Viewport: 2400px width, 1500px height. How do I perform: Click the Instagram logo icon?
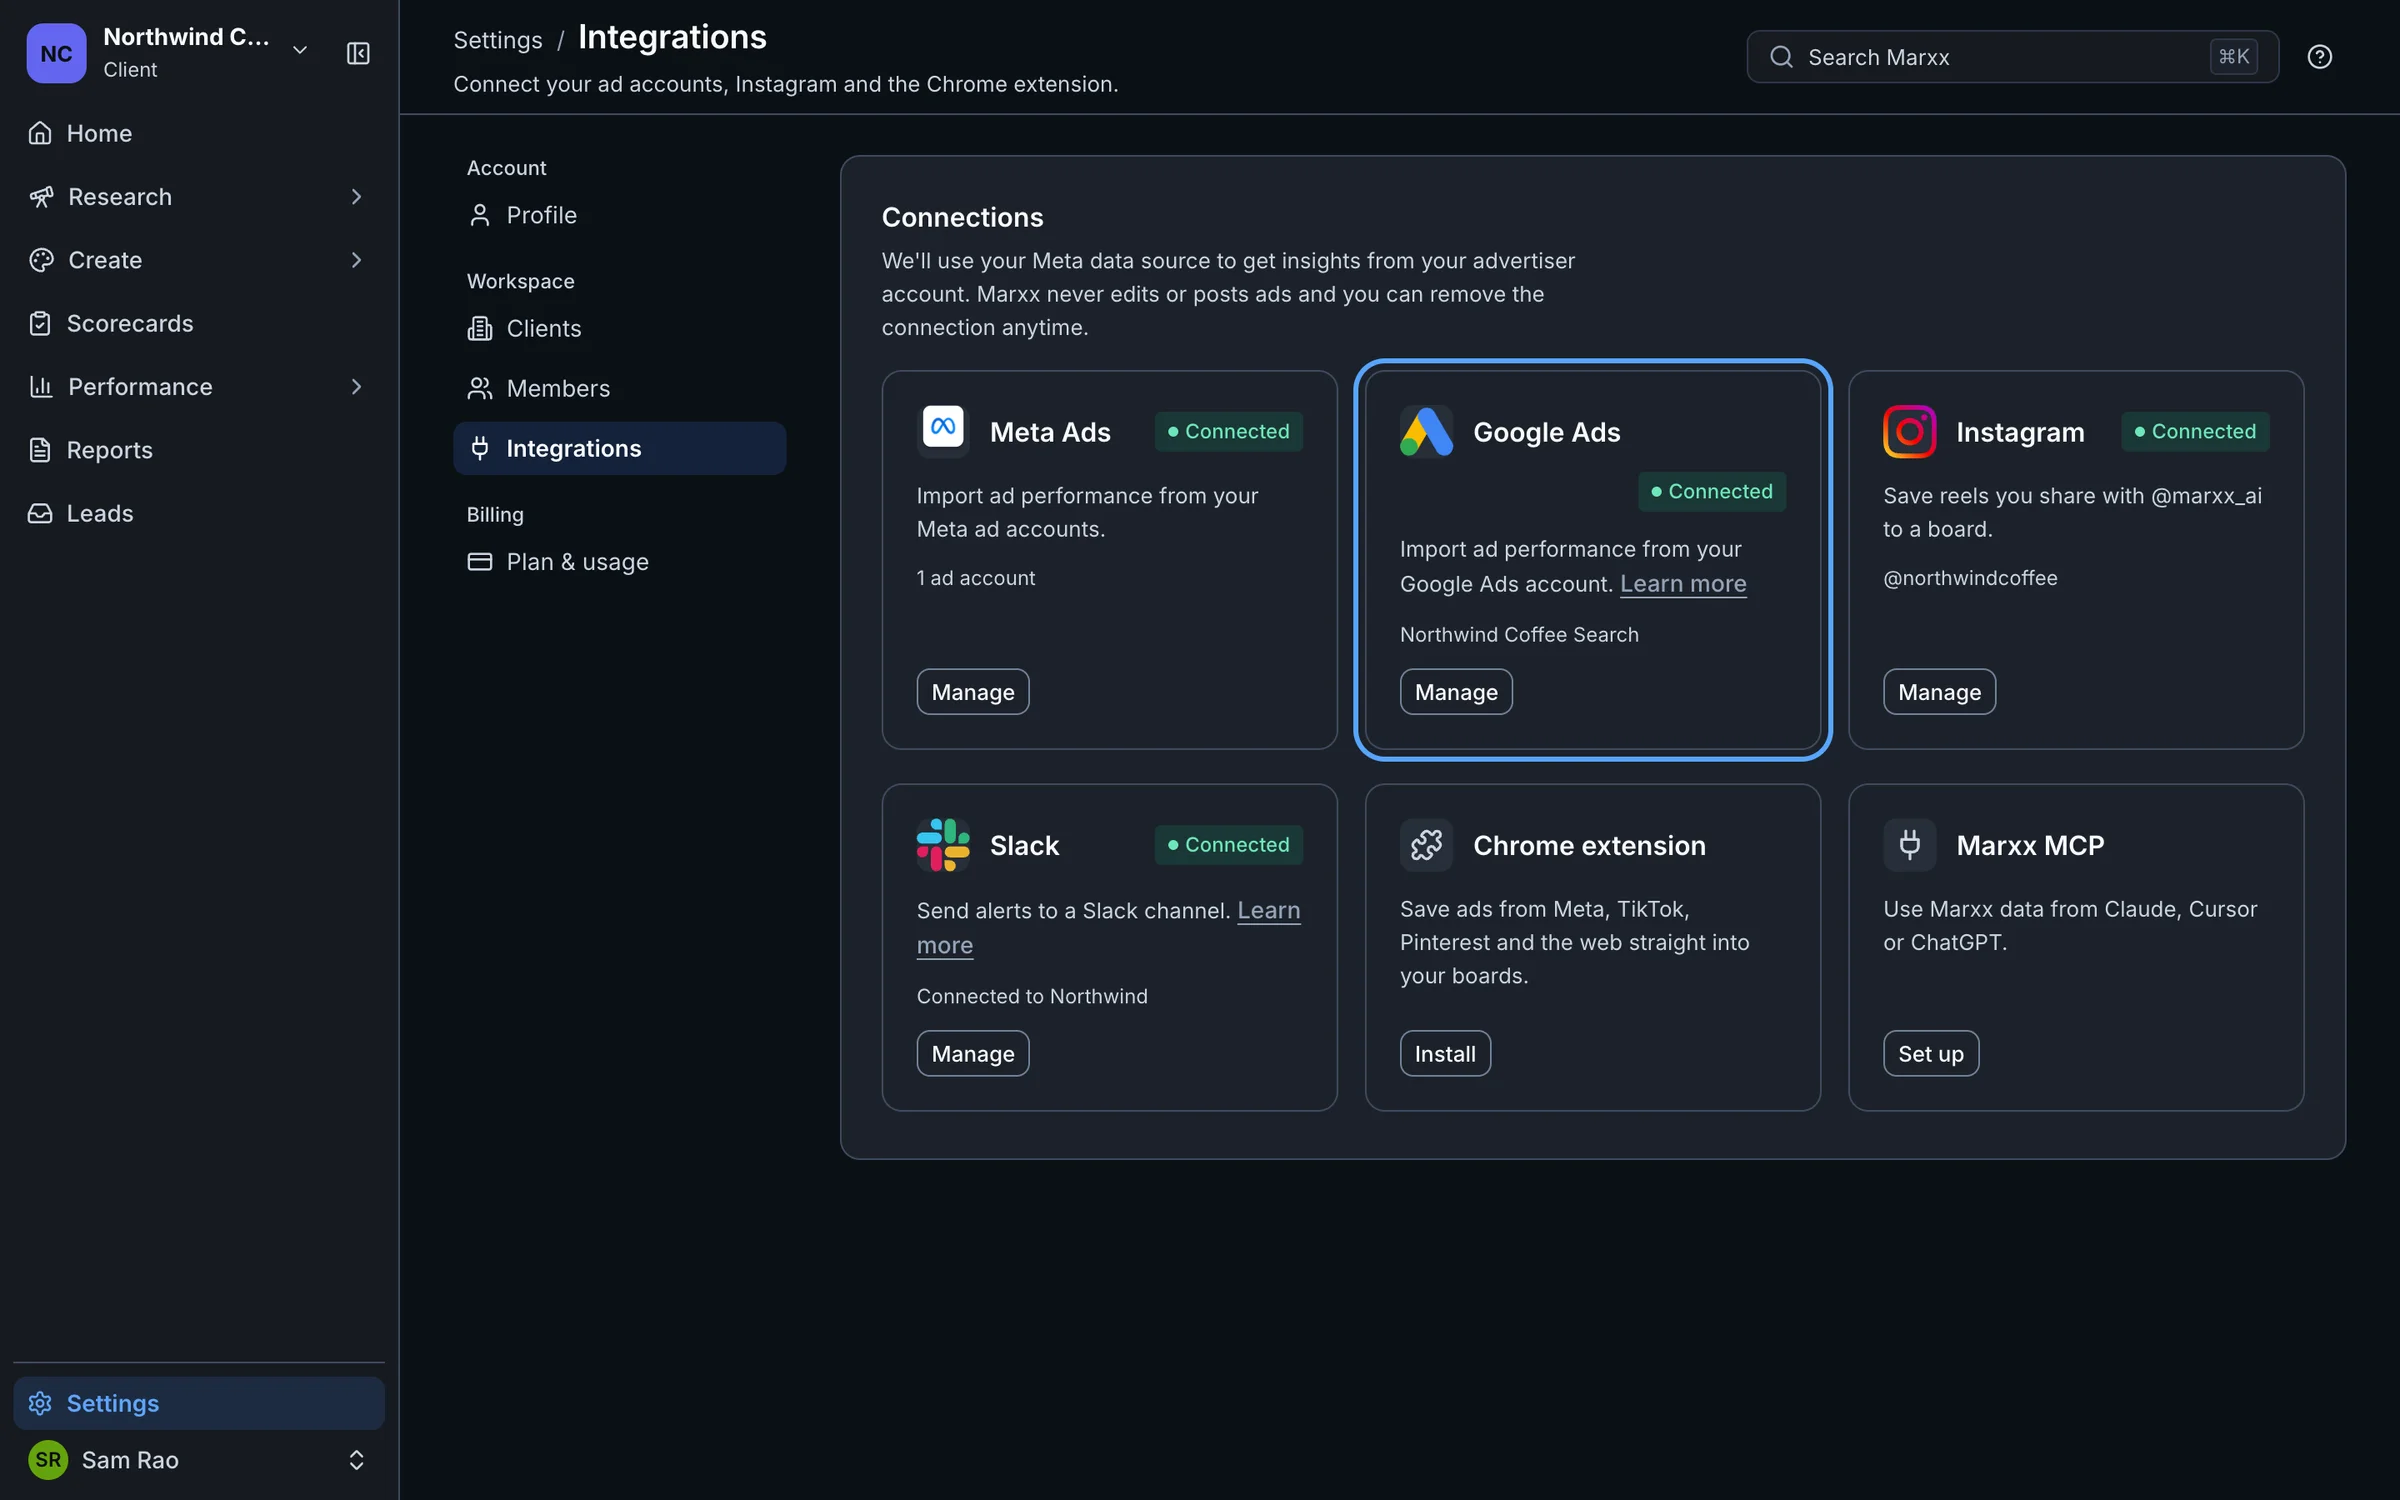point(1909,431)
